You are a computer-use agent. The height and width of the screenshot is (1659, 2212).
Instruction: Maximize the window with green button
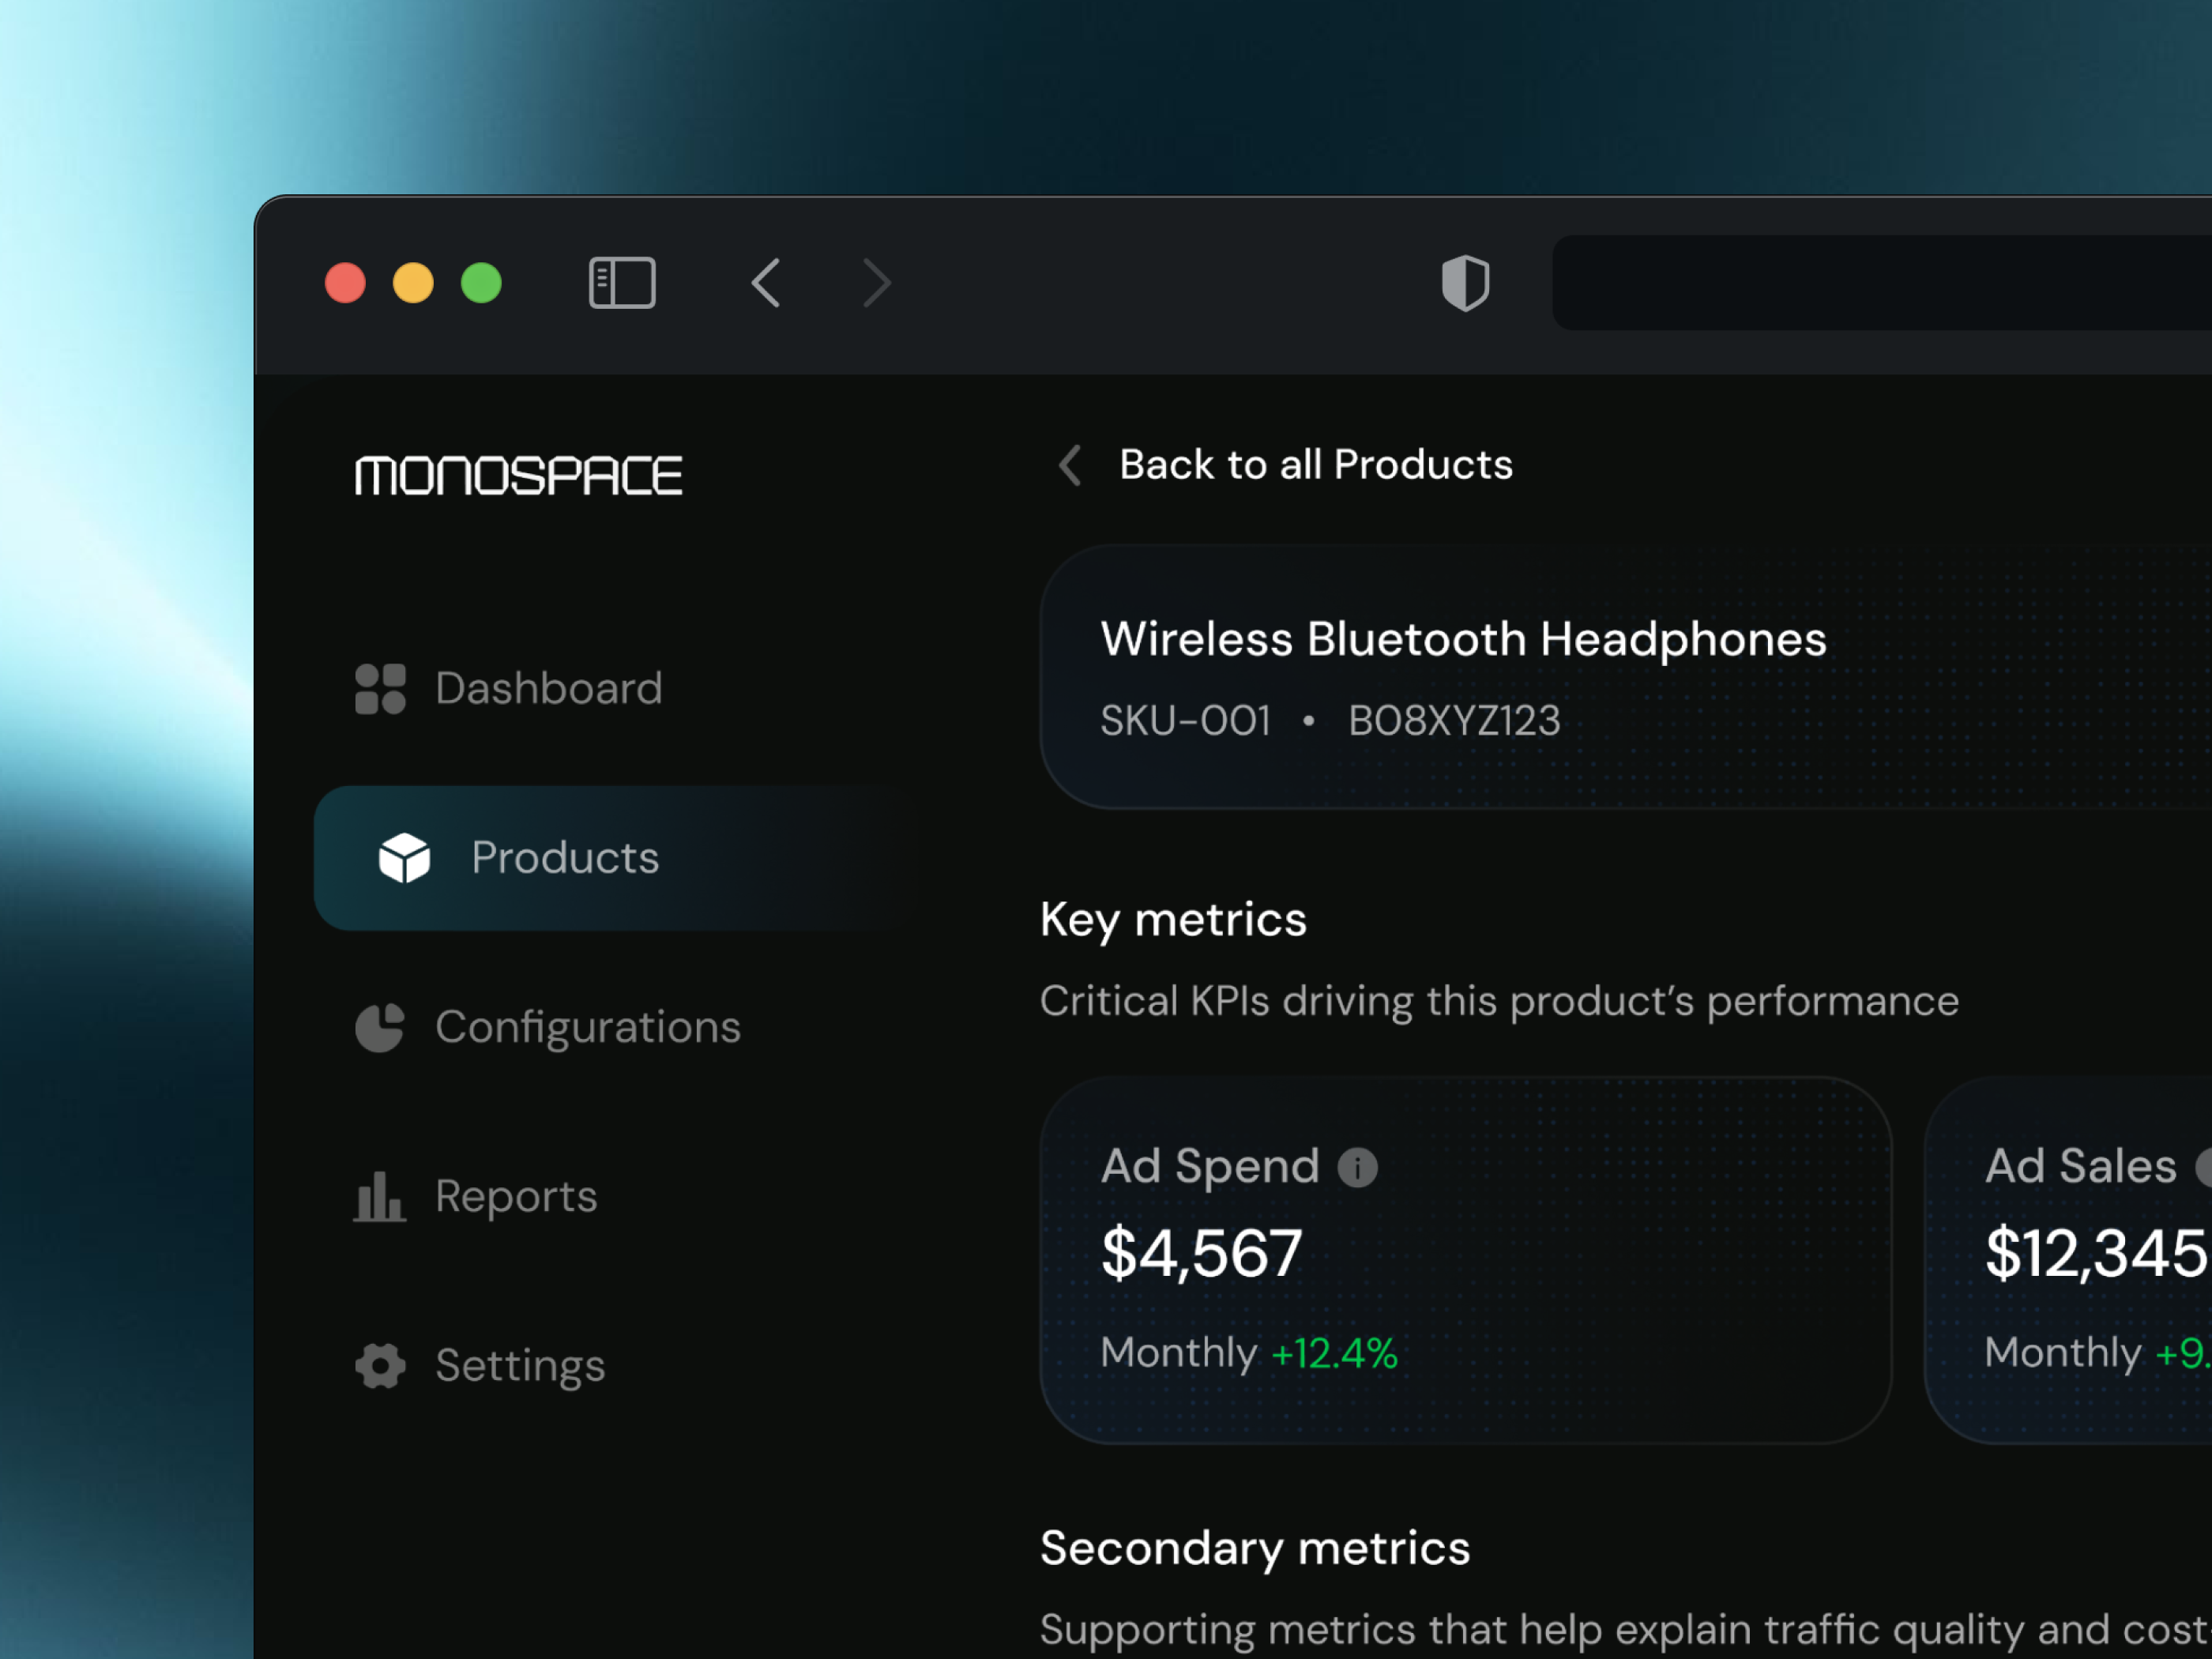pos(481,283)
